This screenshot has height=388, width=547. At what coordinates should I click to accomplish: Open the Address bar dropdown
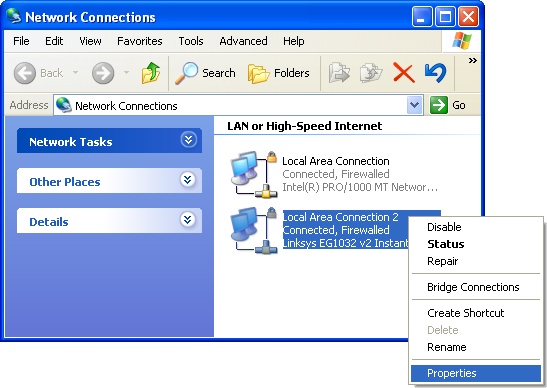coord(414,105)
